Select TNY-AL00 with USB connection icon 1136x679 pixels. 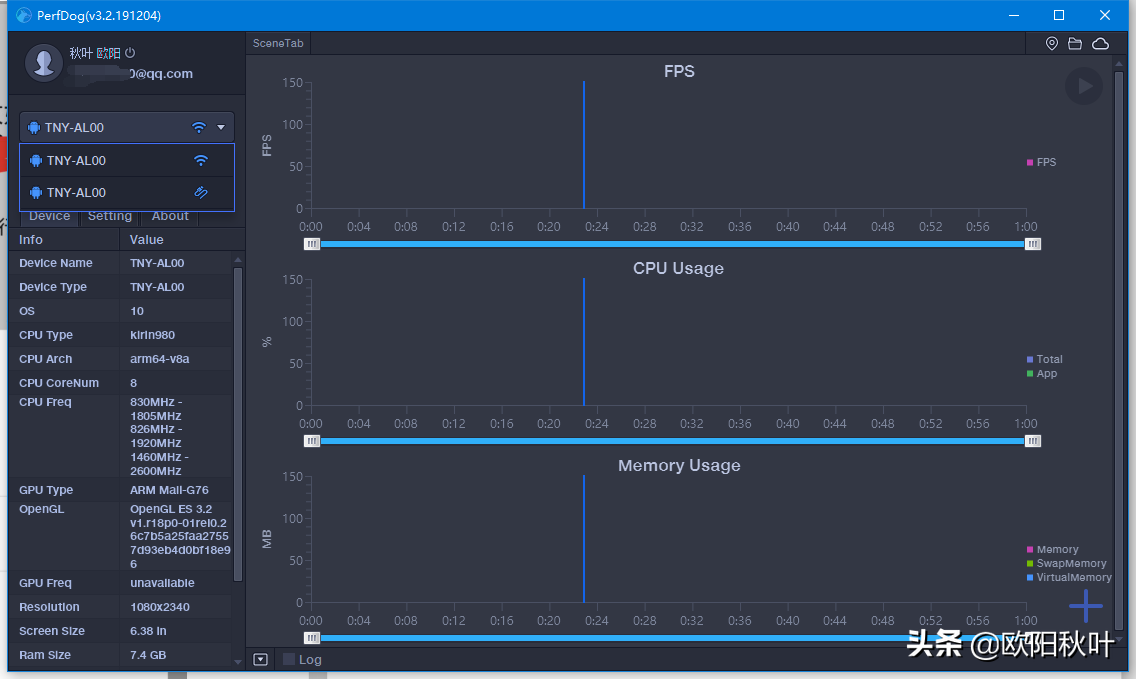(127, 192)
